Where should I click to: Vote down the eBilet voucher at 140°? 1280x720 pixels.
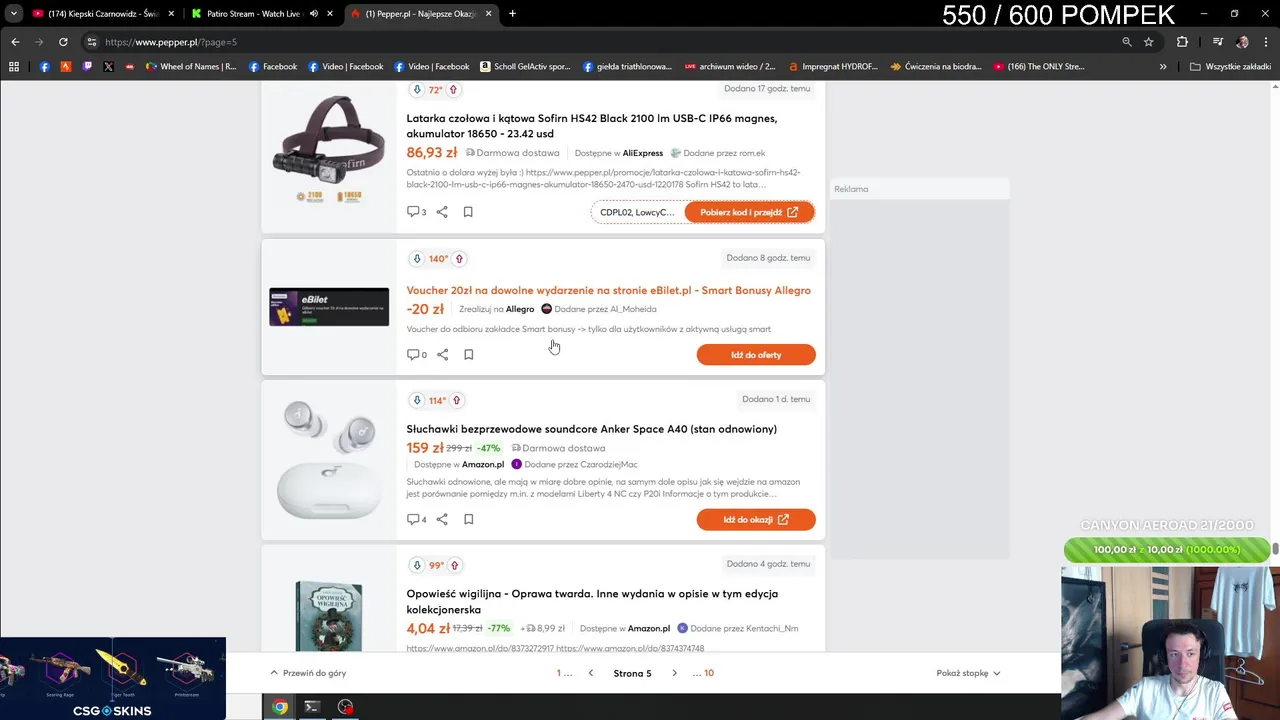[417, 259]
